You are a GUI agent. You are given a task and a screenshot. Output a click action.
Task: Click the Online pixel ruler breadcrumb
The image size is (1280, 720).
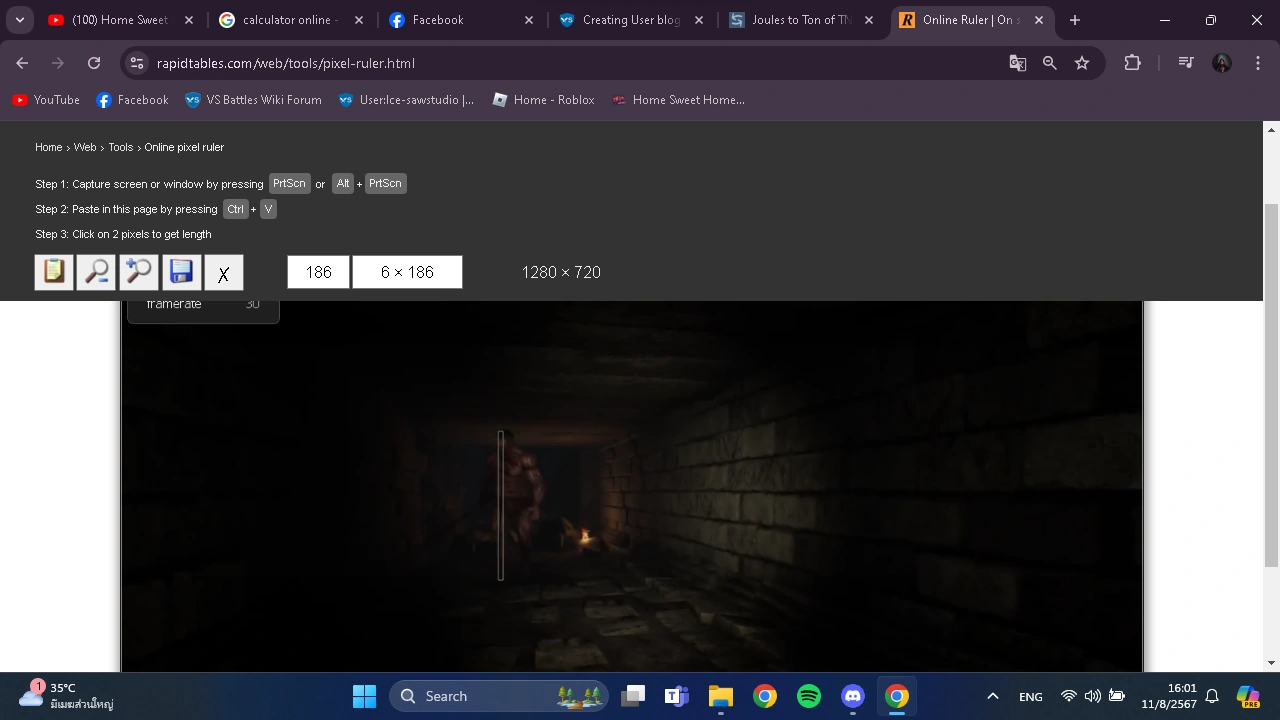[x=184, y=147]
